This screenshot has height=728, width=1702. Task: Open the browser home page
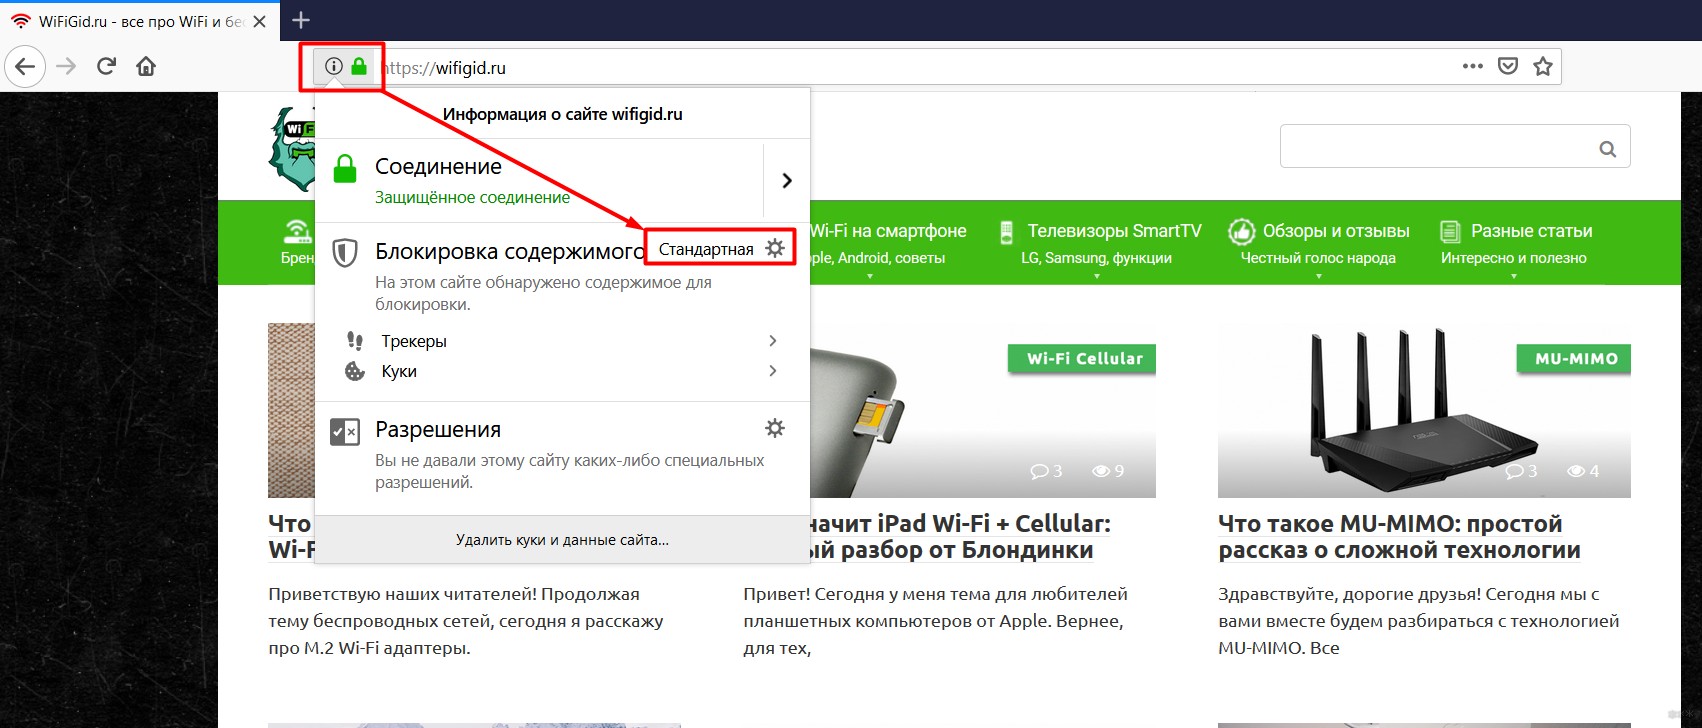(x=146, y=67)
